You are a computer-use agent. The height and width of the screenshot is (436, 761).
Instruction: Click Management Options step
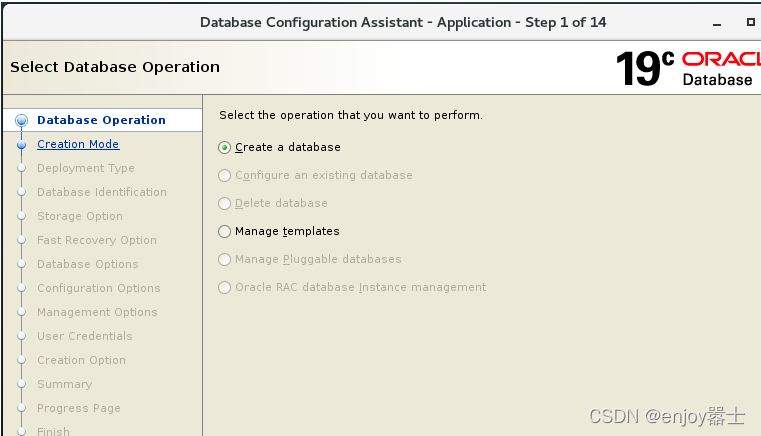[x=97, y=312]
